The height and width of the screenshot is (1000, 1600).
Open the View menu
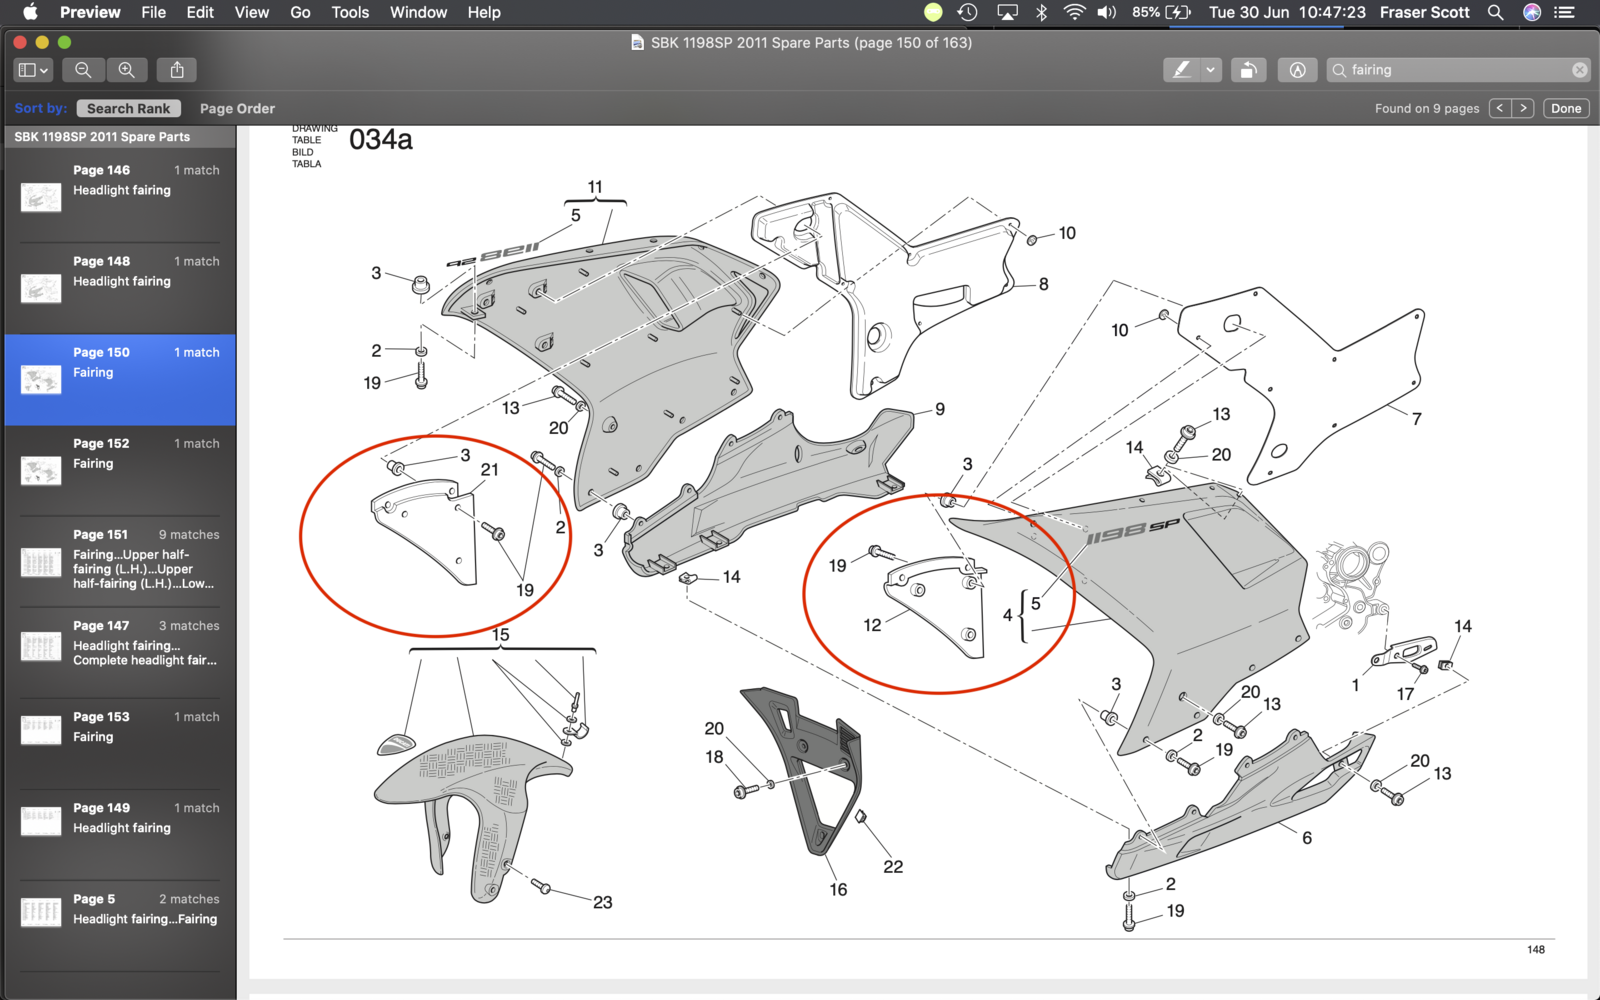251,12
